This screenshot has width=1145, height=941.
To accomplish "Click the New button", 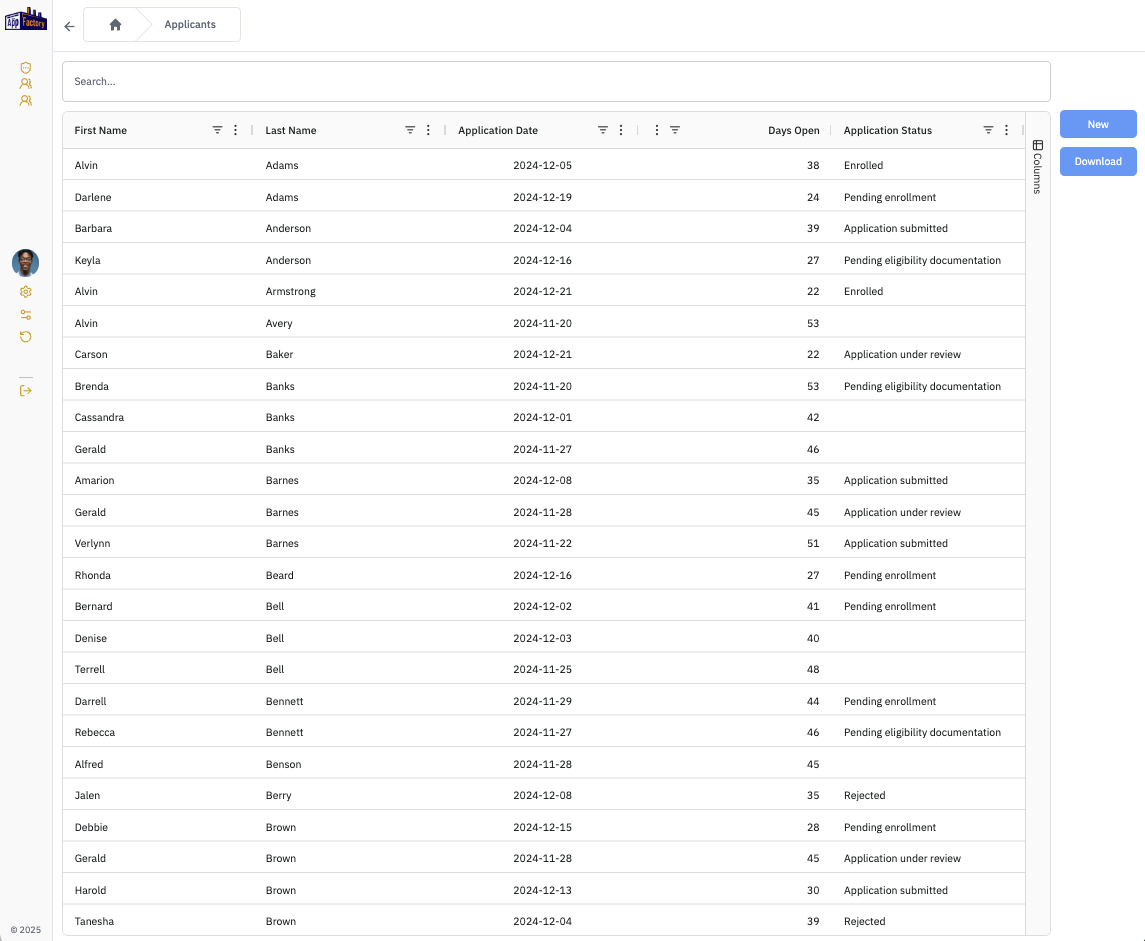I will pyautogui.click(x=1097, y=124).
